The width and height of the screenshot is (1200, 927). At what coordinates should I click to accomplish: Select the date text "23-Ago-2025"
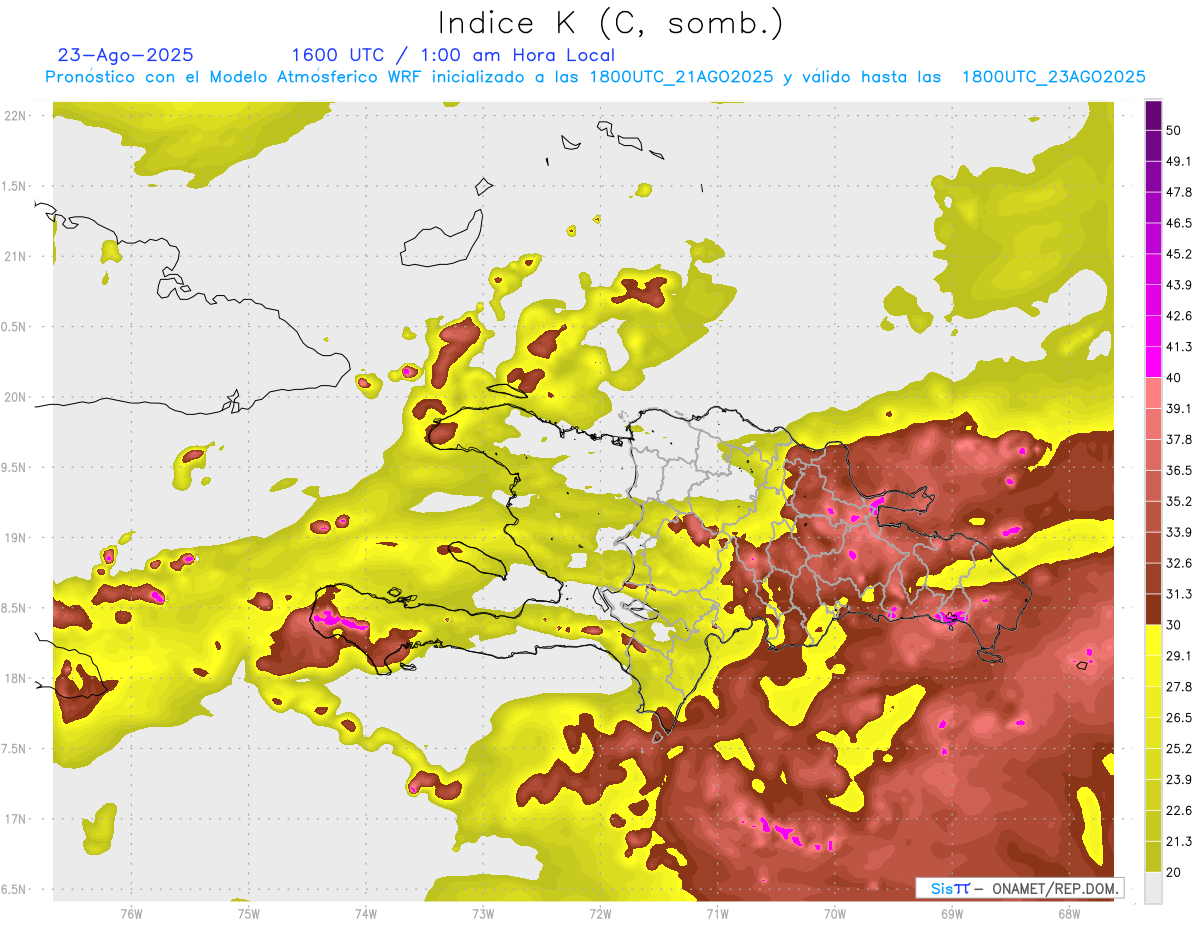click(x=126, y=55)
